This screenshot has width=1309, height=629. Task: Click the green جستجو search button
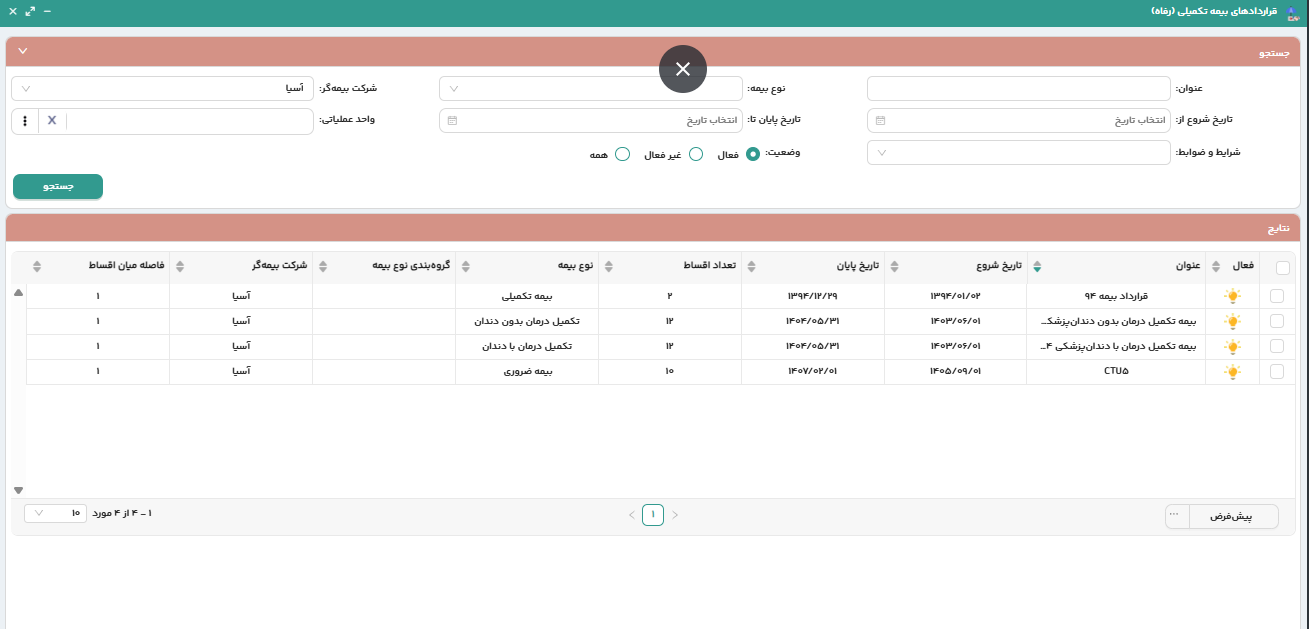tap(58, 187)
